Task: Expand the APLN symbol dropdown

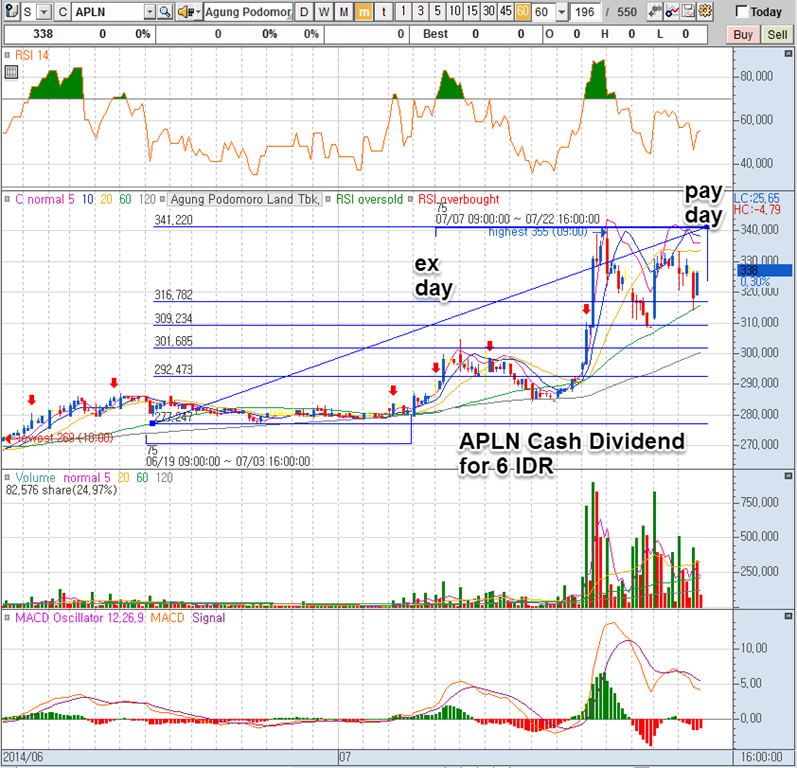Action: click(149, 12)
